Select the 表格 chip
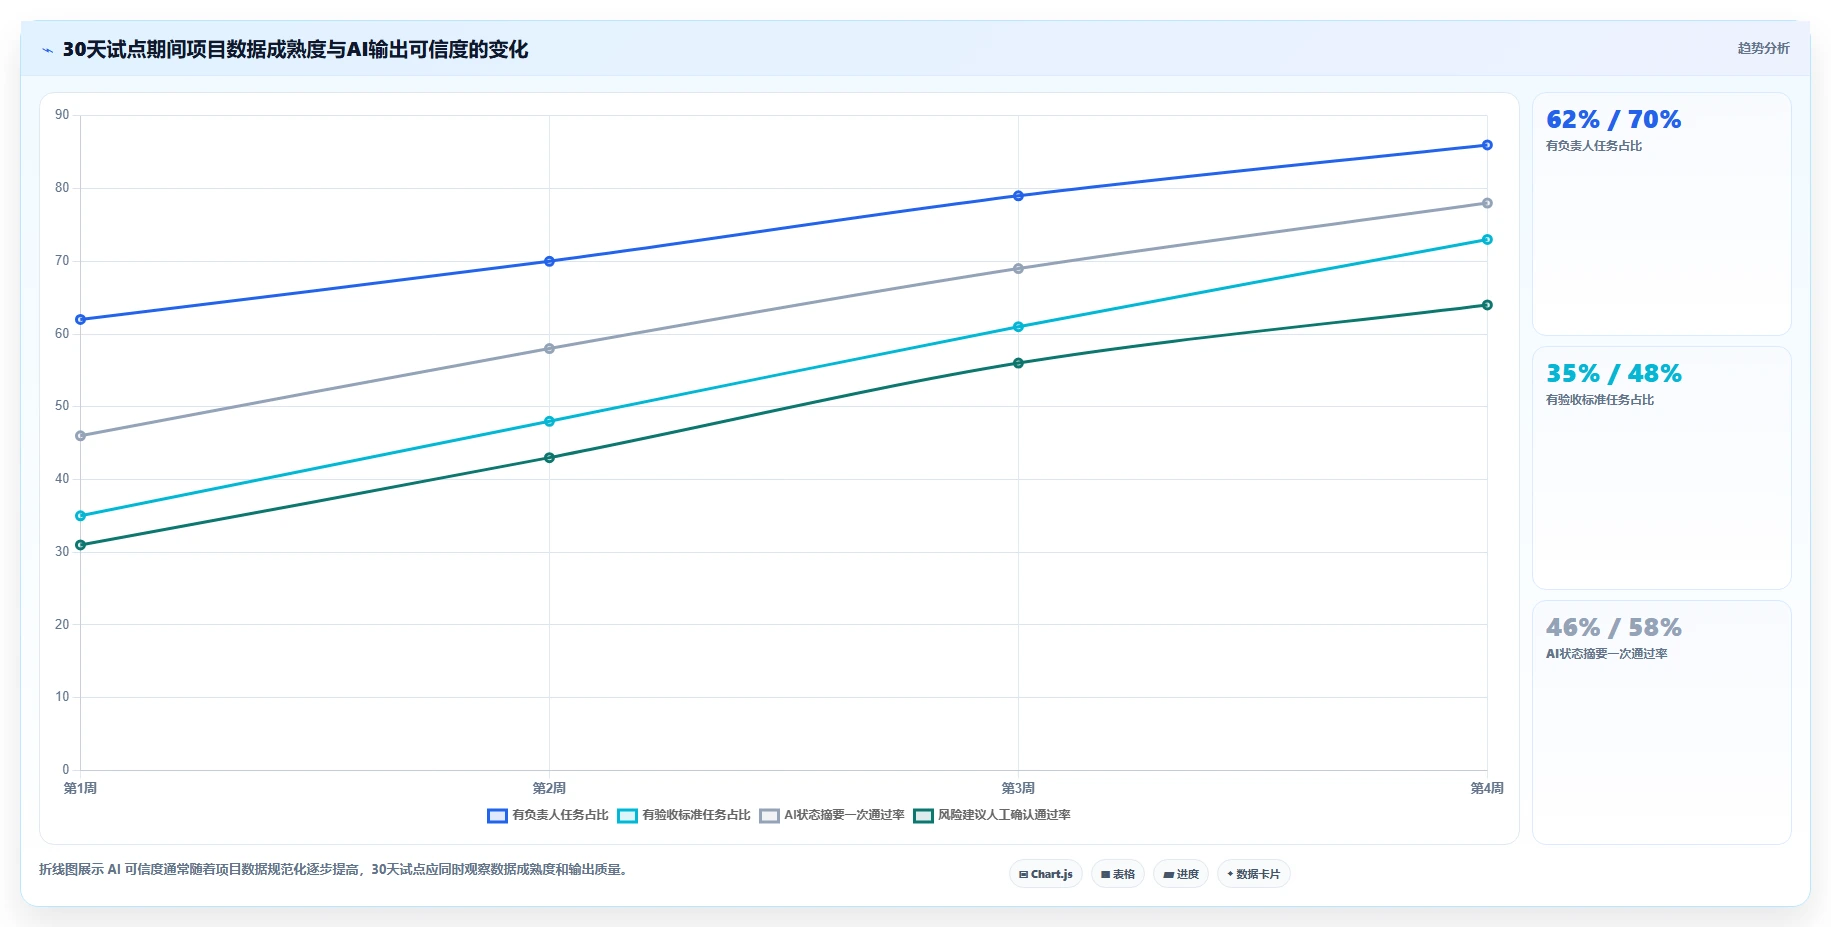Viewport: 1831px width, 927px height. click(x=1117, y=874)
